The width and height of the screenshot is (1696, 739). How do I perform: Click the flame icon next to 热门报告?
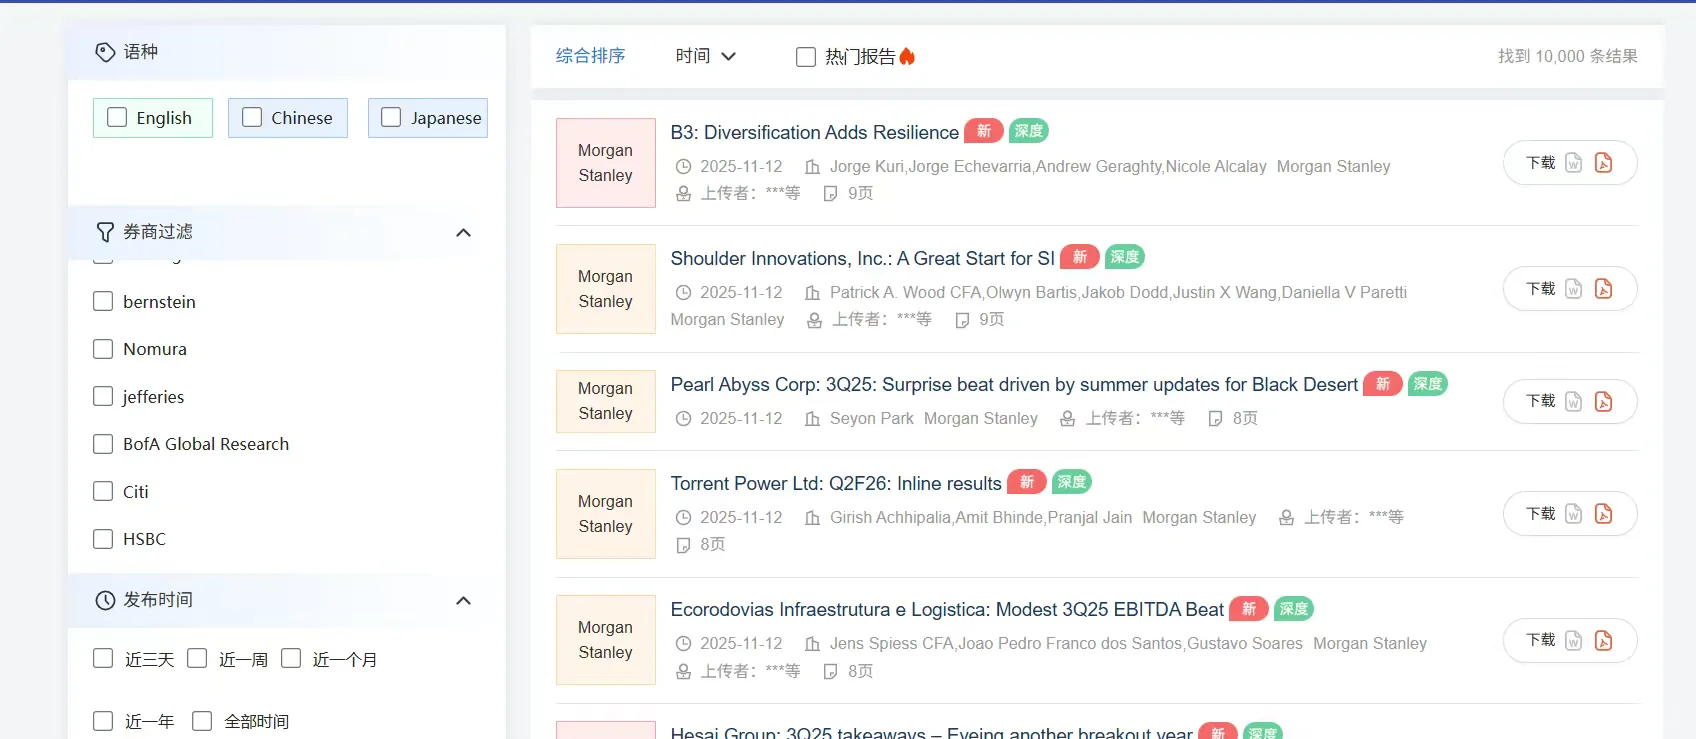tap(907, 56)
